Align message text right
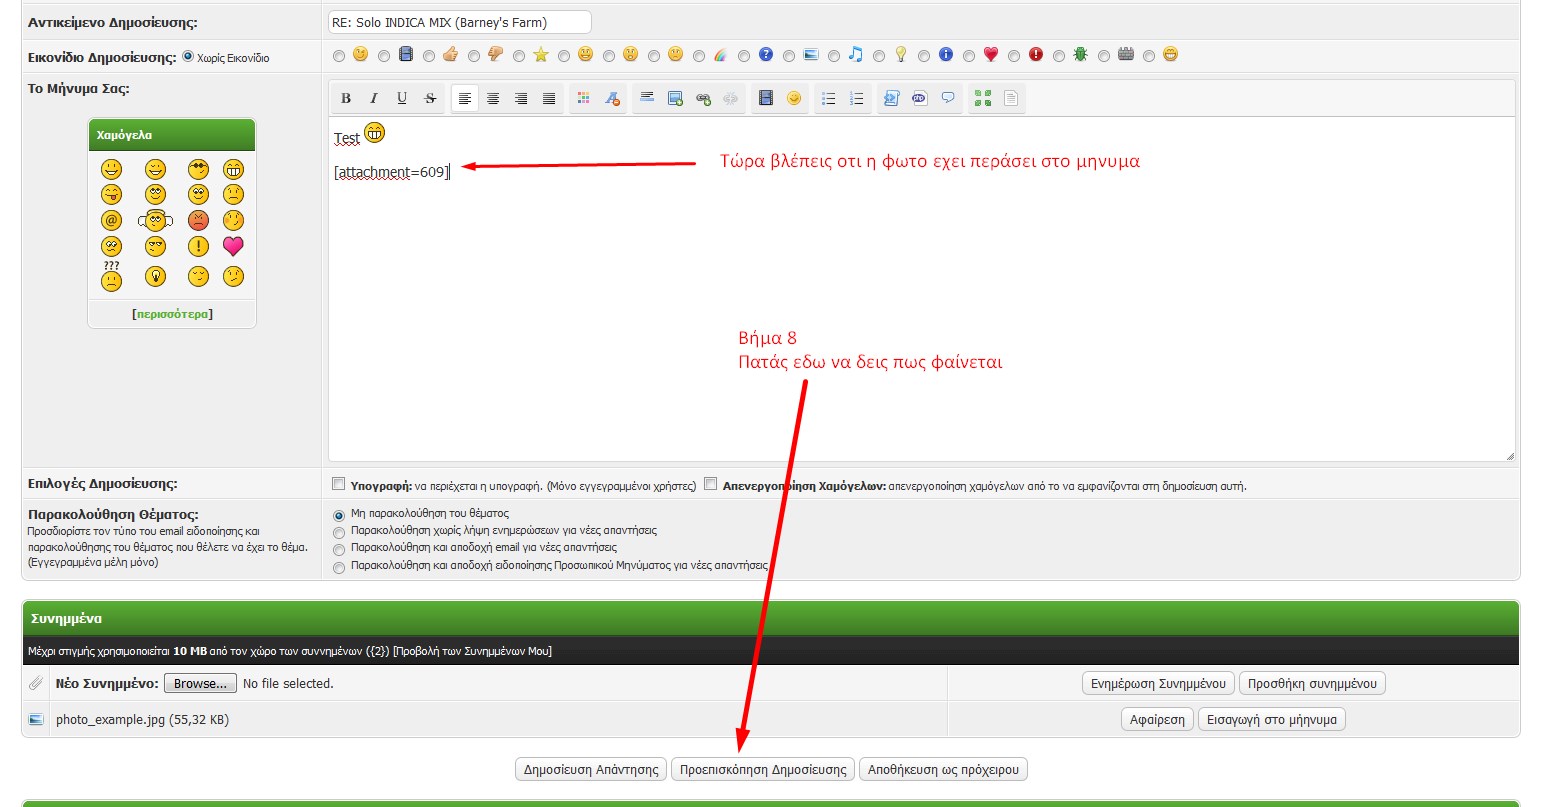The height and width of the screenshot is (807, 1557). (x=521, y=98)
